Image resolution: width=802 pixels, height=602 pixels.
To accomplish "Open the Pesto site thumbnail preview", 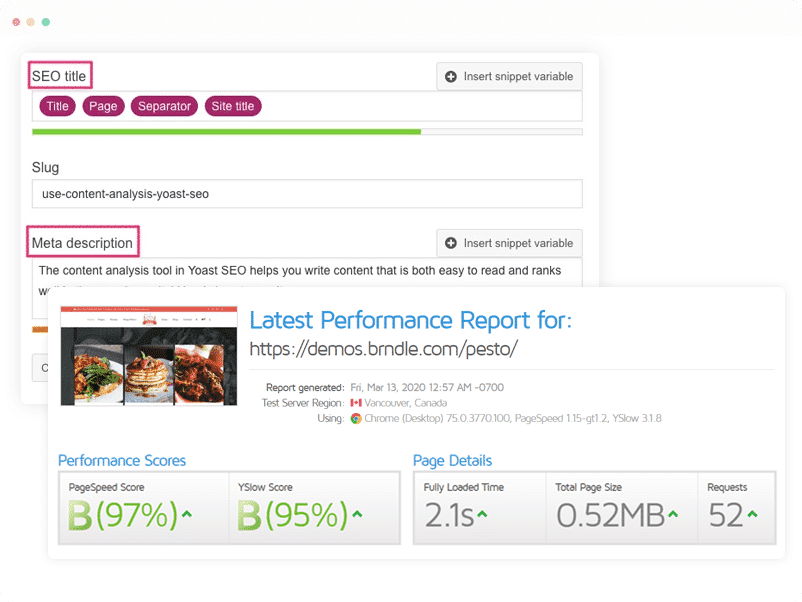I will point(149,356).
